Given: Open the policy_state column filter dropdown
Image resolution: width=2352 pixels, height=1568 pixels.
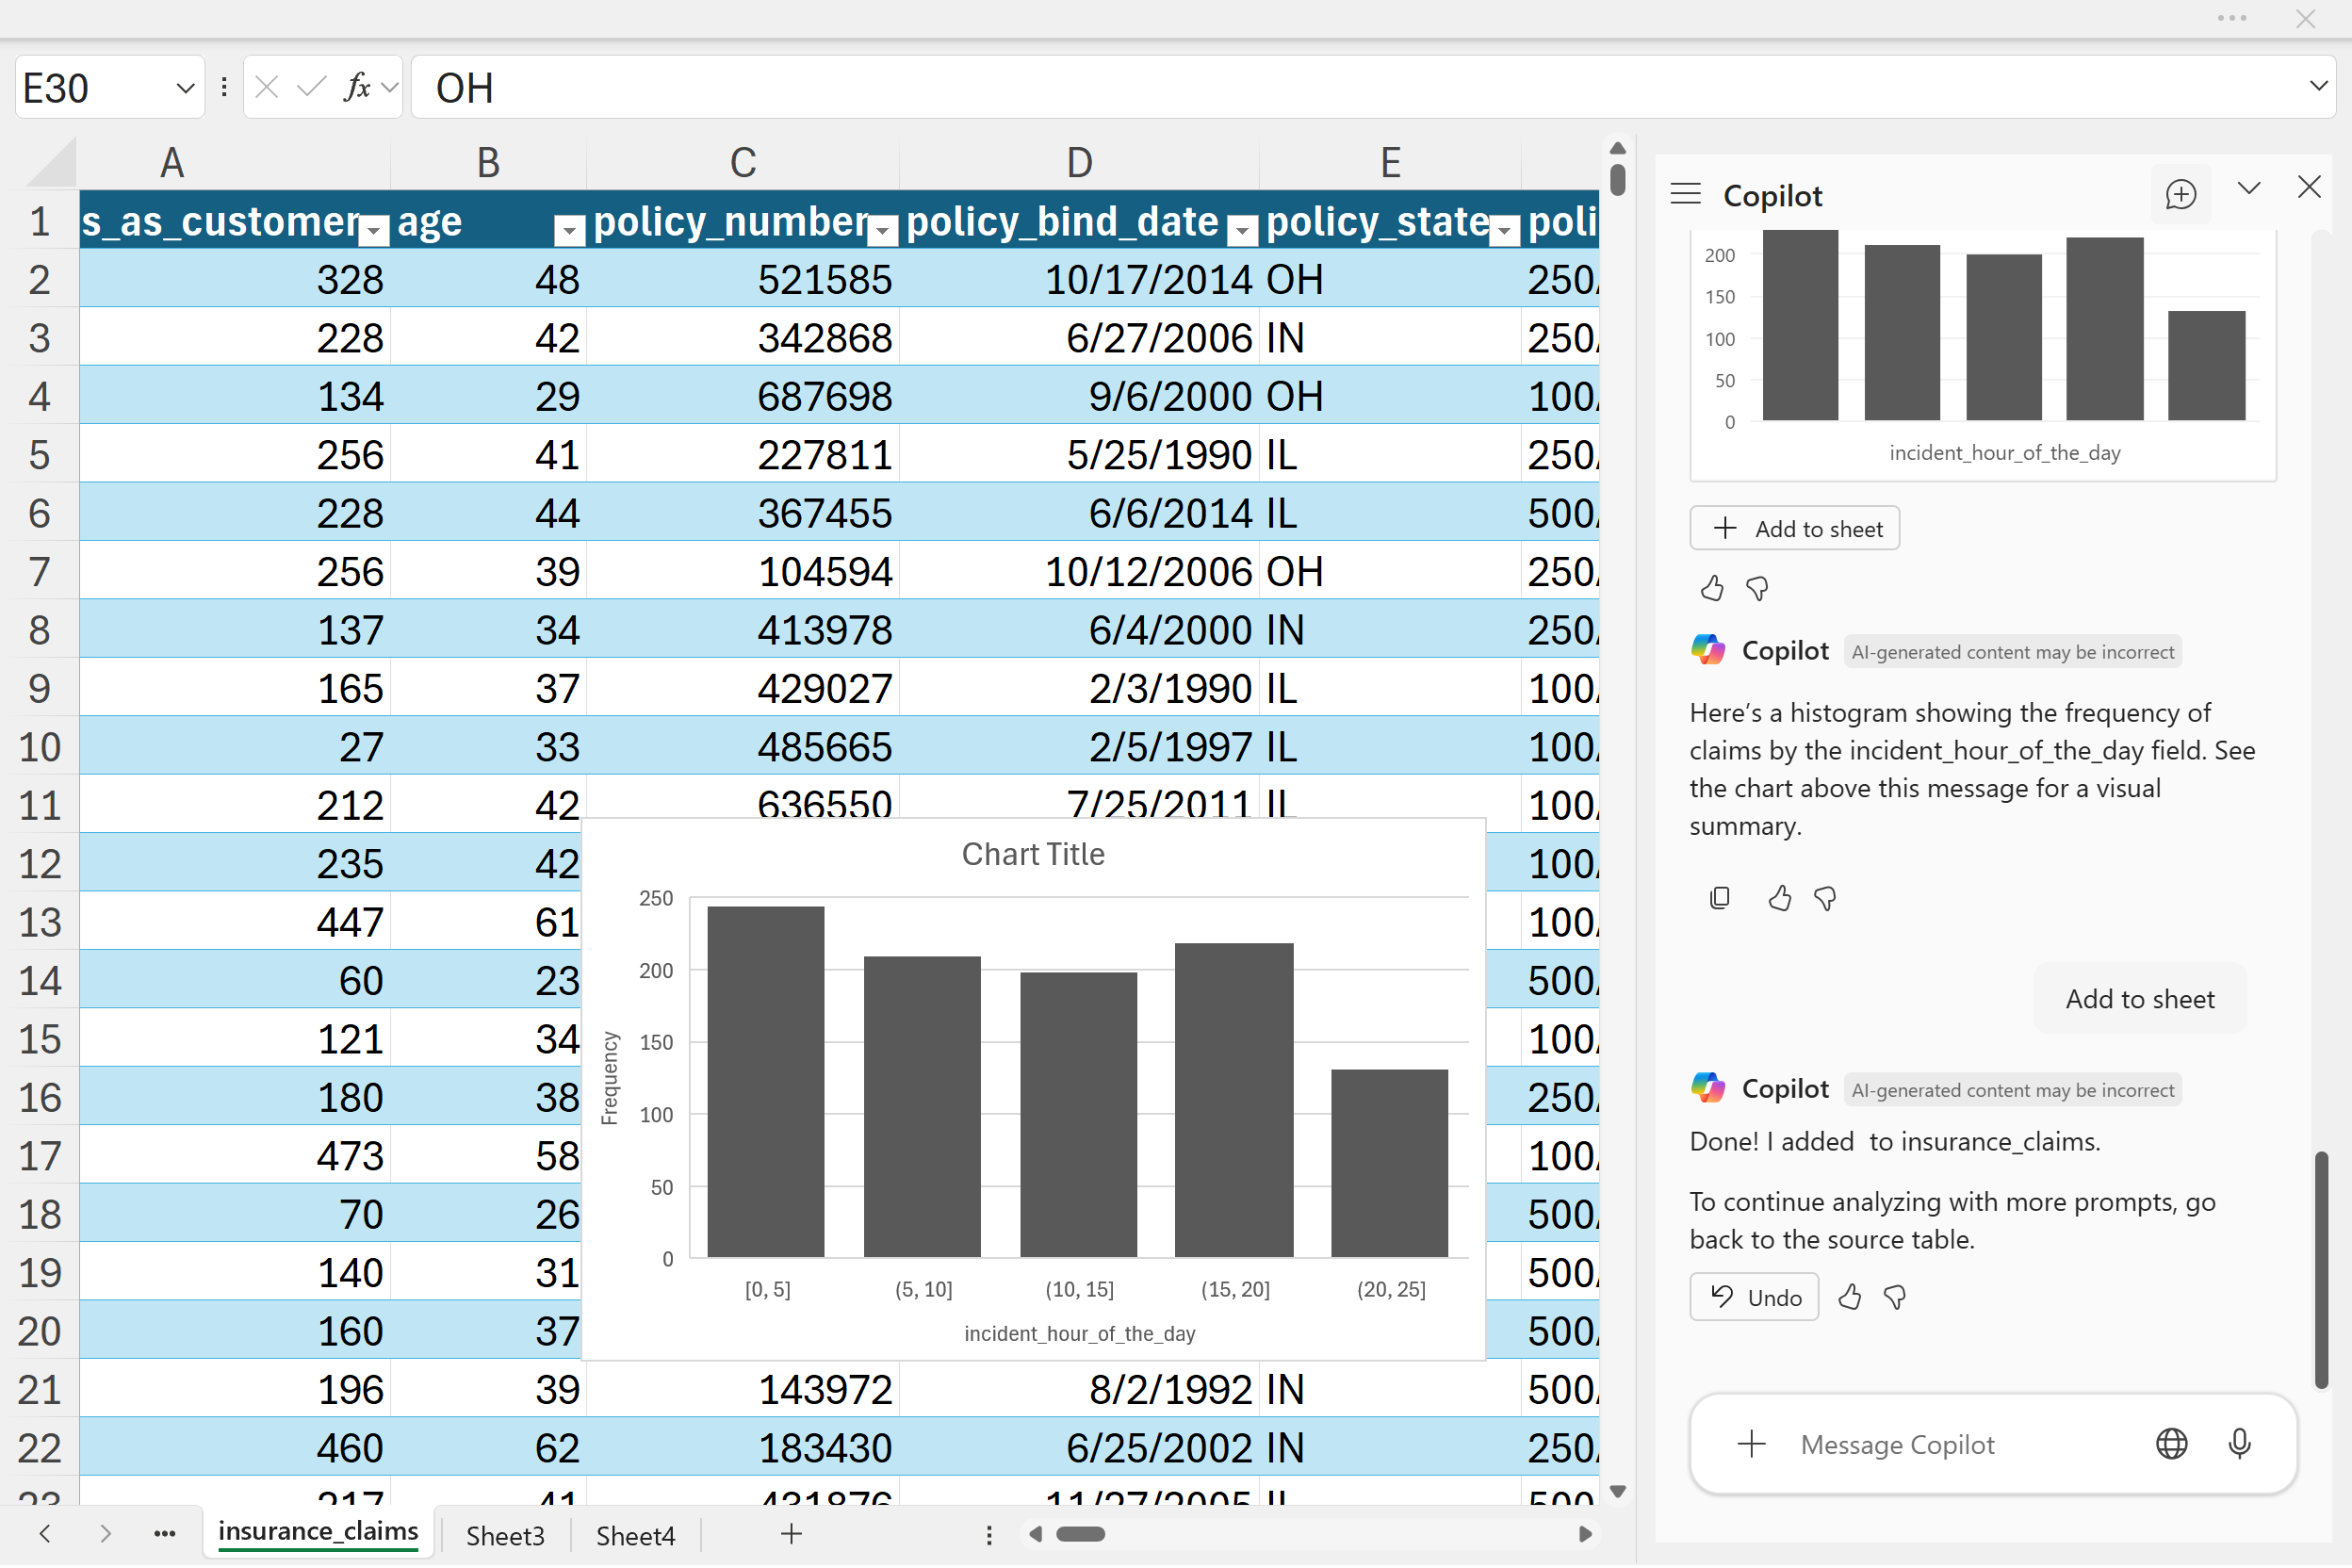Looking at the screenshot, I should [x=1504, y=231].
